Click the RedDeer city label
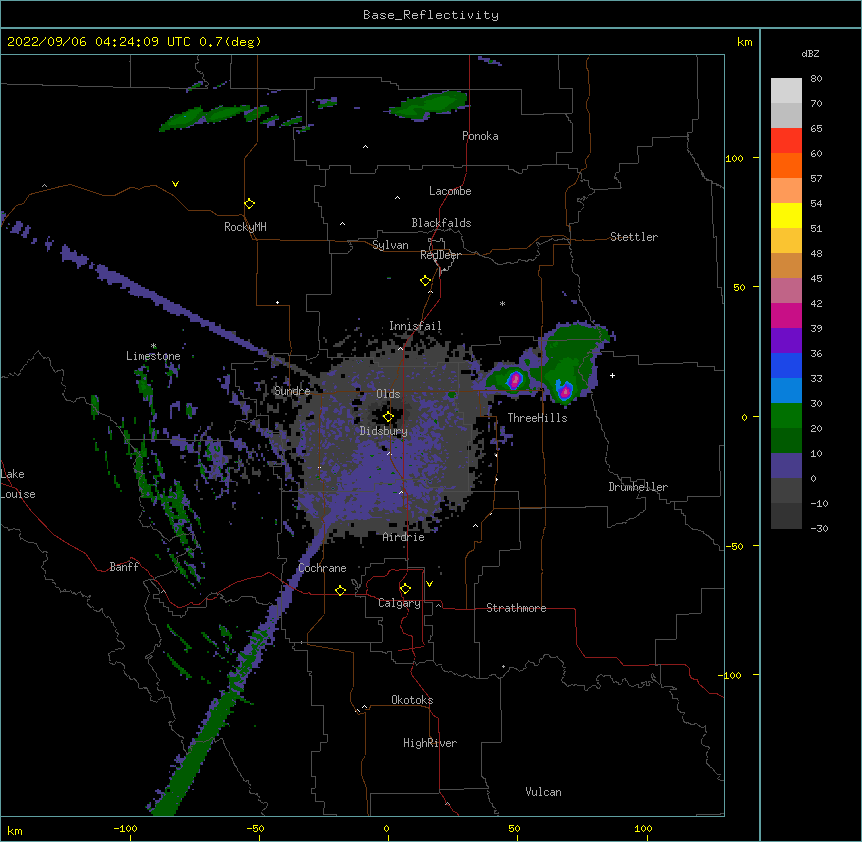 [440, 255]
